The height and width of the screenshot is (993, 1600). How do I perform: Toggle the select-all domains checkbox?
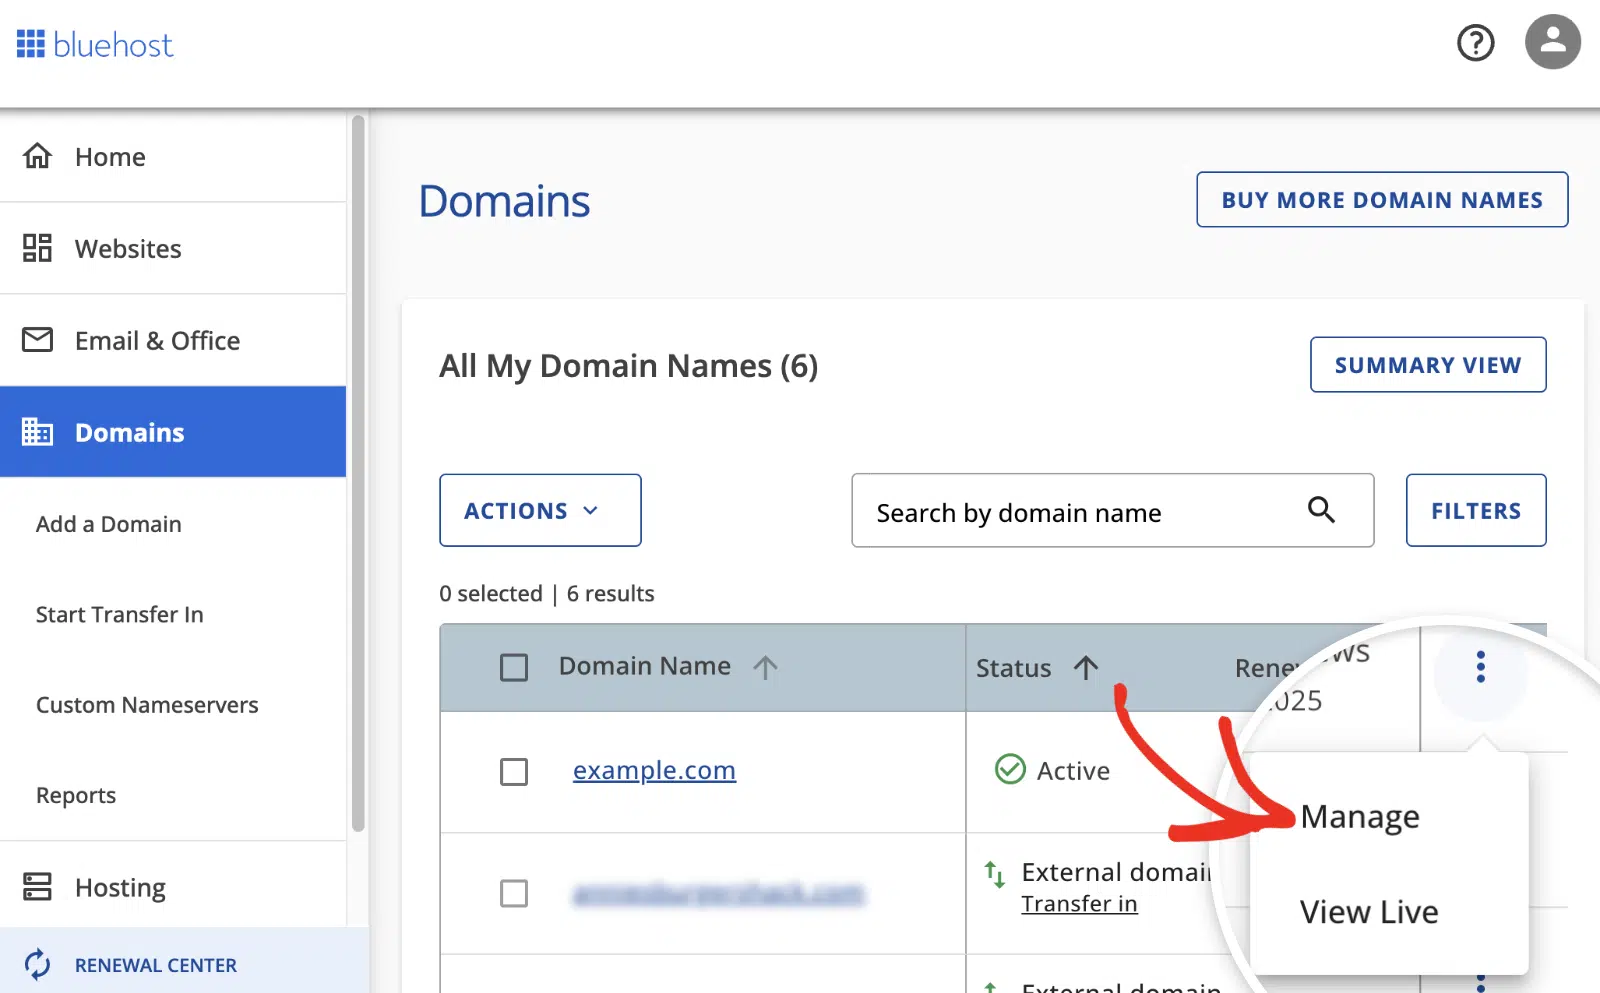click(514, 668)
